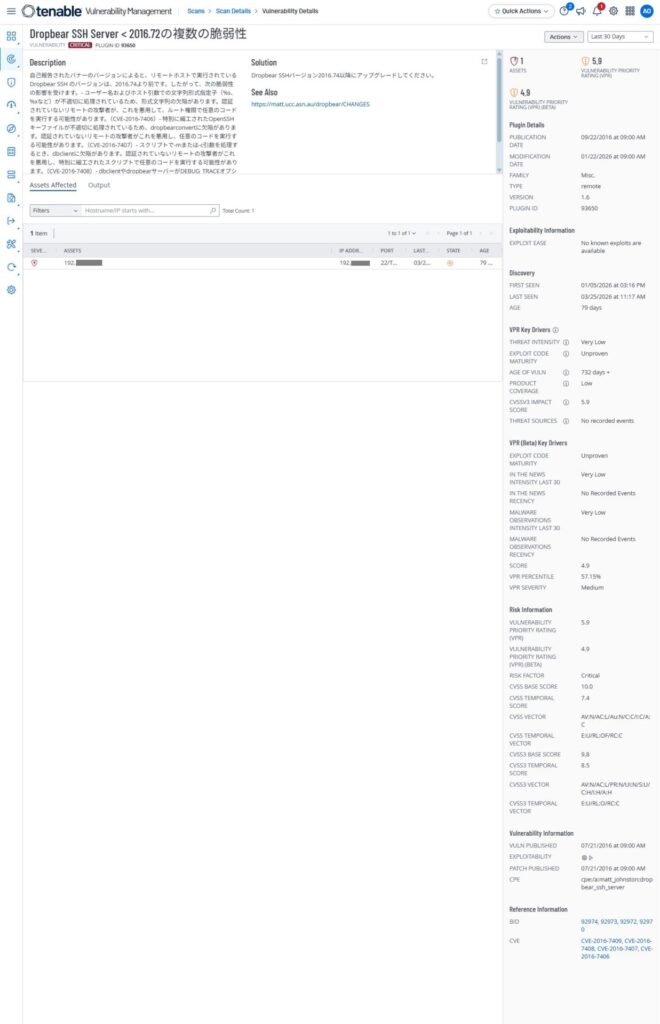Open the Quick Actions dropdown
Viewport: 660px width, 1024px height.
pyautogui.click(x=522, y=11)
